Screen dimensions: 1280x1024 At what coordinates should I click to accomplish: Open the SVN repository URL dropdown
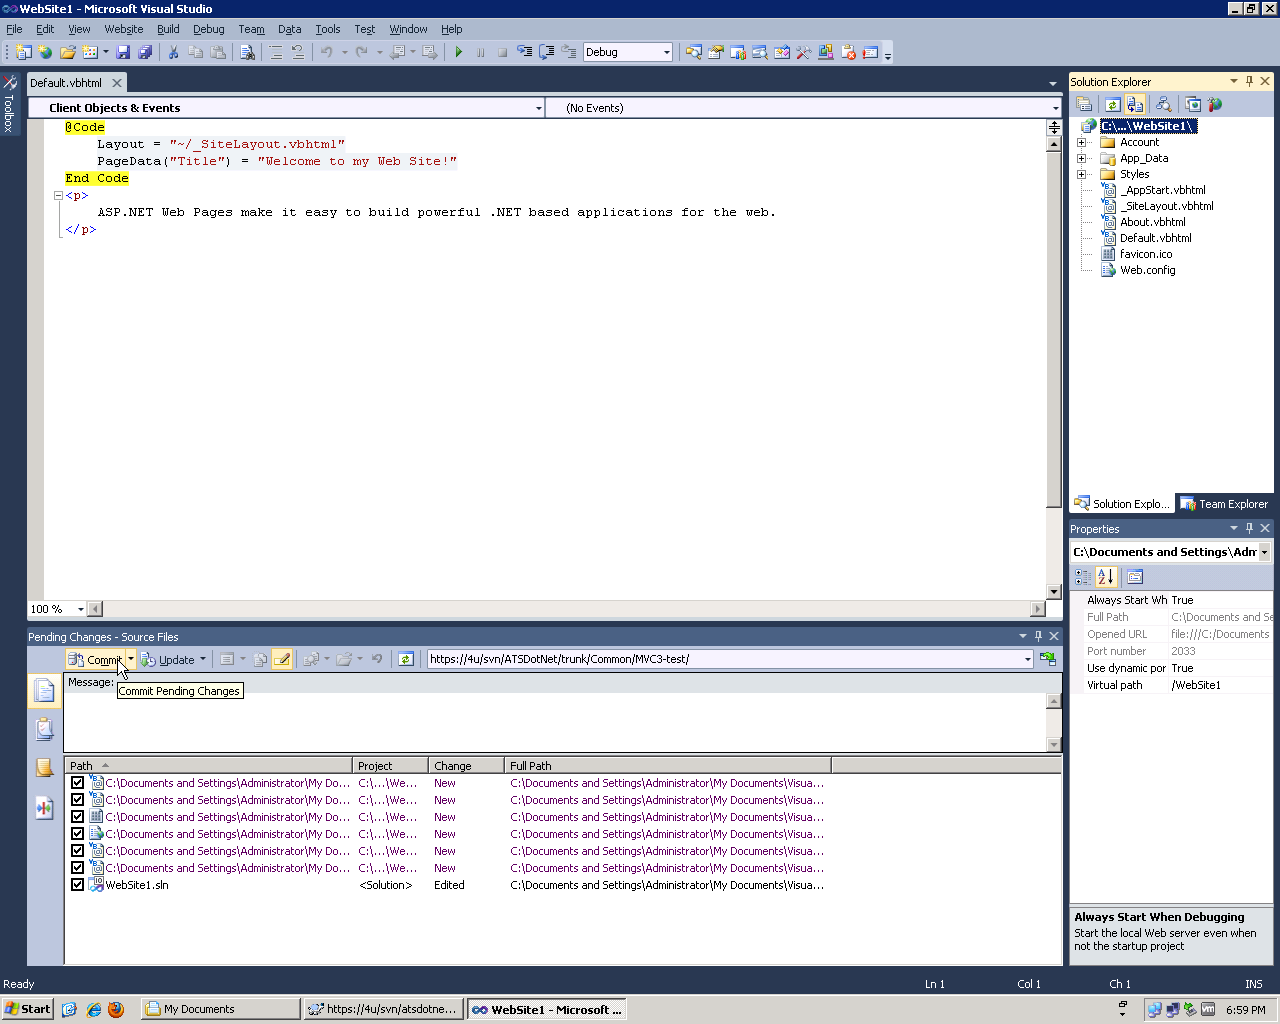(1027, 659)
